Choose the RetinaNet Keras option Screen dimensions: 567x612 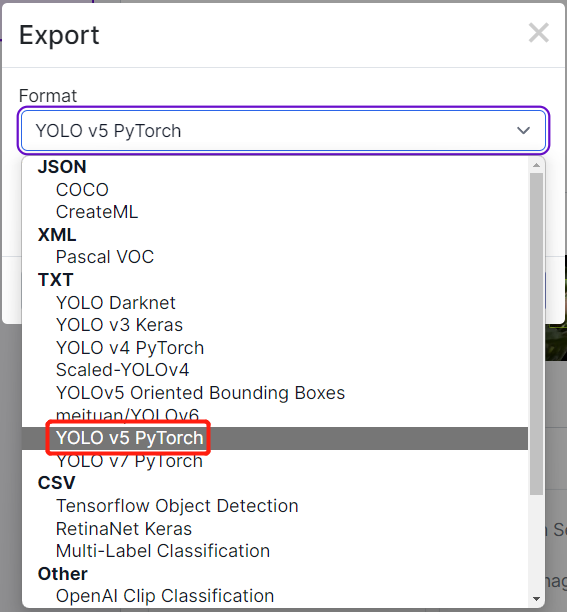click(275, 528)
